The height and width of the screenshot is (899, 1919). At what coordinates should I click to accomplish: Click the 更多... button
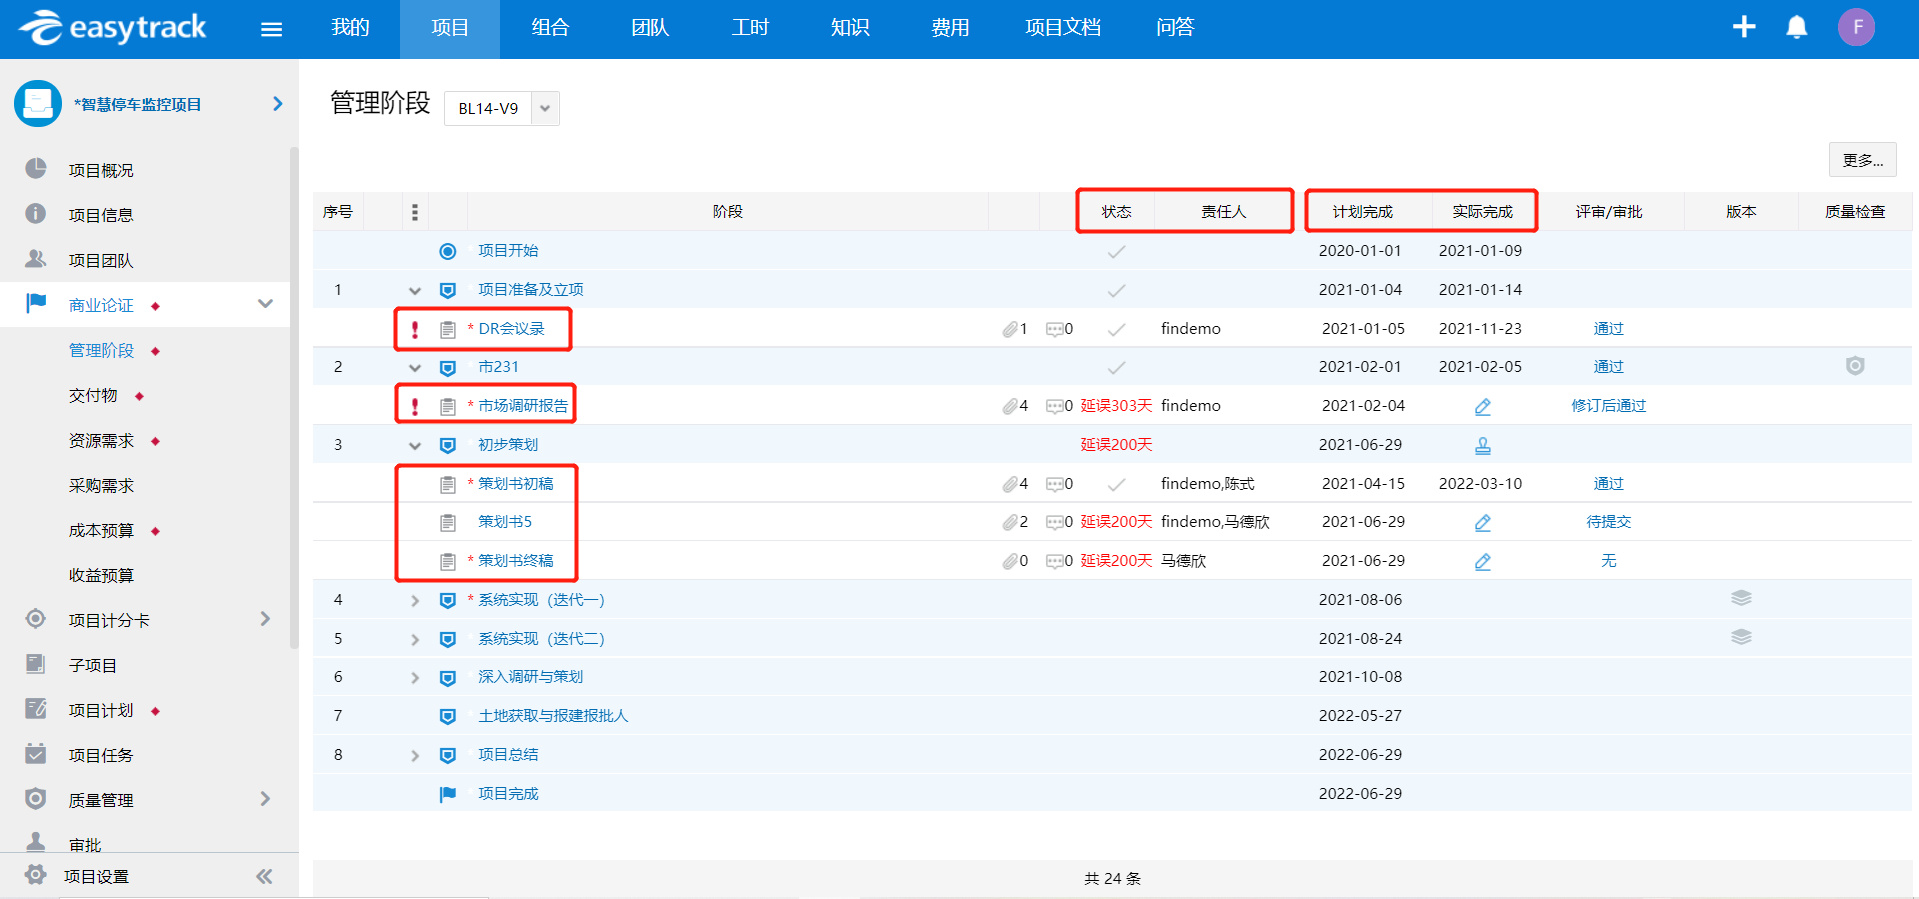pyautogui.click(x=1862, y=160)
